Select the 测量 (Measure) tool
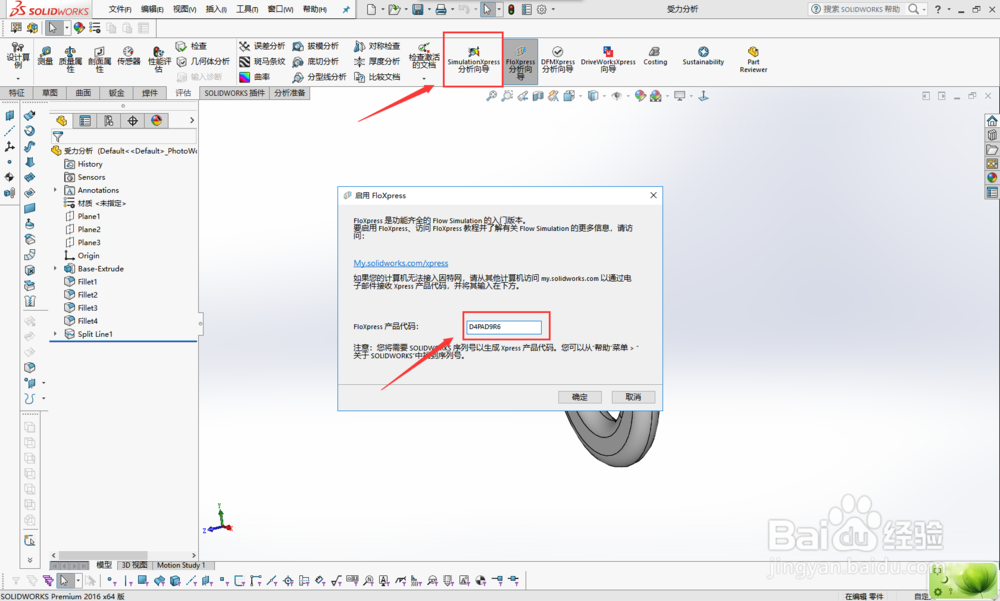This screenshot has height=601, width=1000. coord(45,56)
